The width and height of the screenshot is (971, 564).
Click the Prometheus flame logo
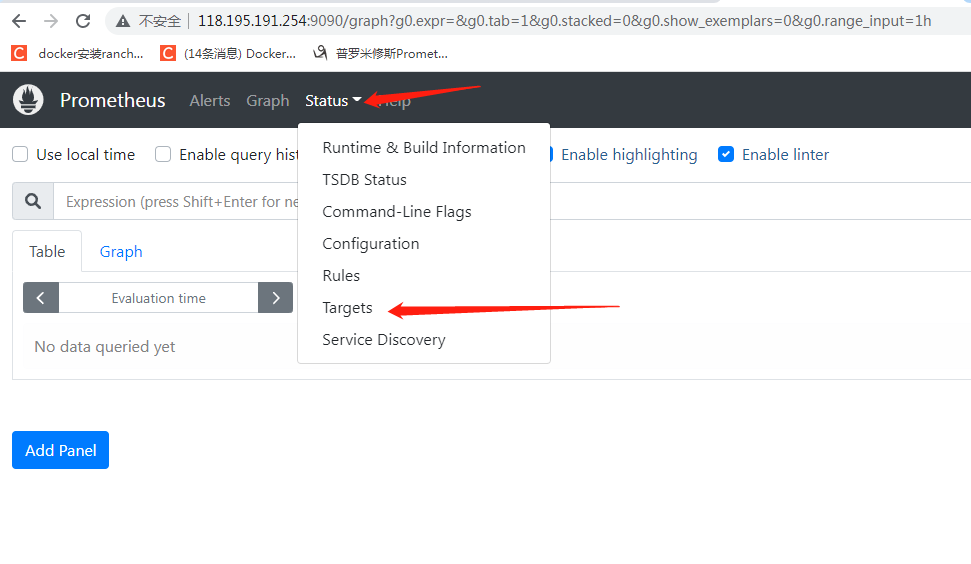(x=28, y=100)
